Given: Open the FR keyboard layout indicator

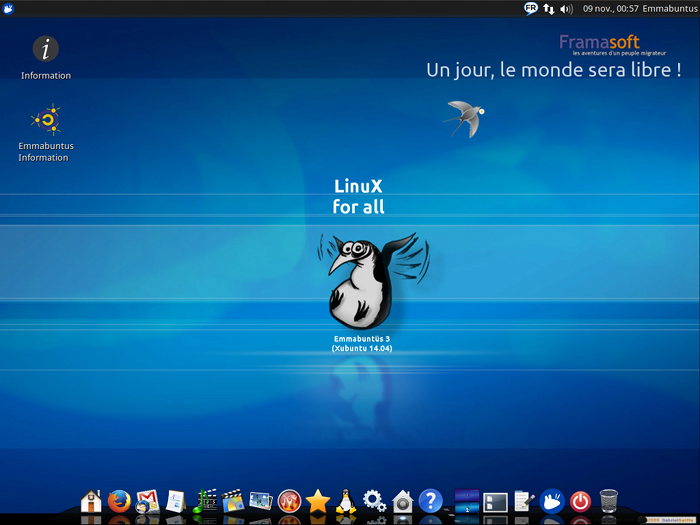Looking at the screenshot, I should [x=531, y=9].
